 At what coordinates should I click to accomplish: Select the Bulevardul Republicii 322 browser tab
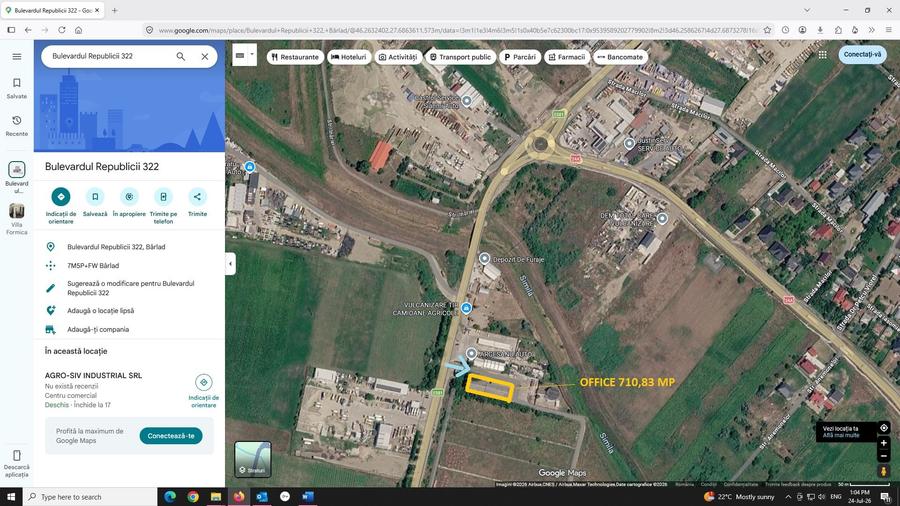(52, 10)
